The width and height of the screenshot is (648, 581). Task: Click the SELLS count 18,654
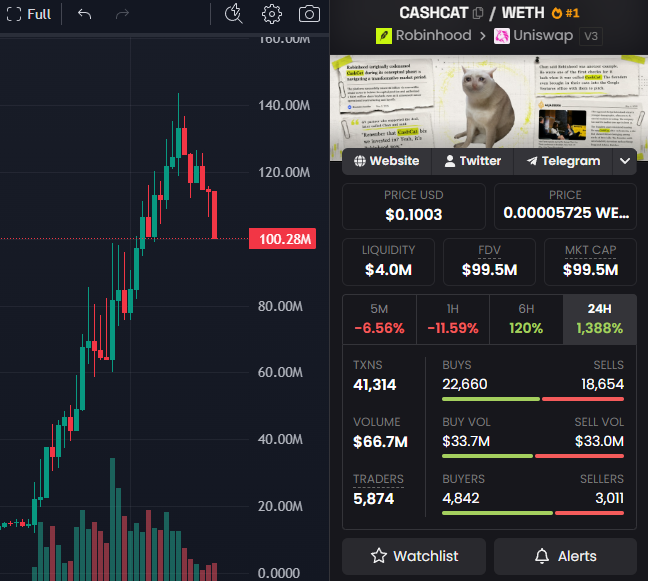point(603,384)
